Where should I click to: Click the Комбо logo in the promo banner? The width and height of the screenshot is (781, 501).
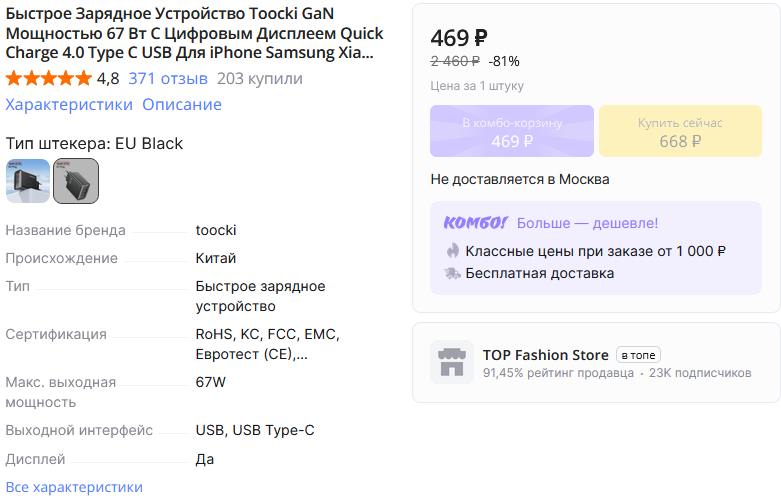(475, 223)
